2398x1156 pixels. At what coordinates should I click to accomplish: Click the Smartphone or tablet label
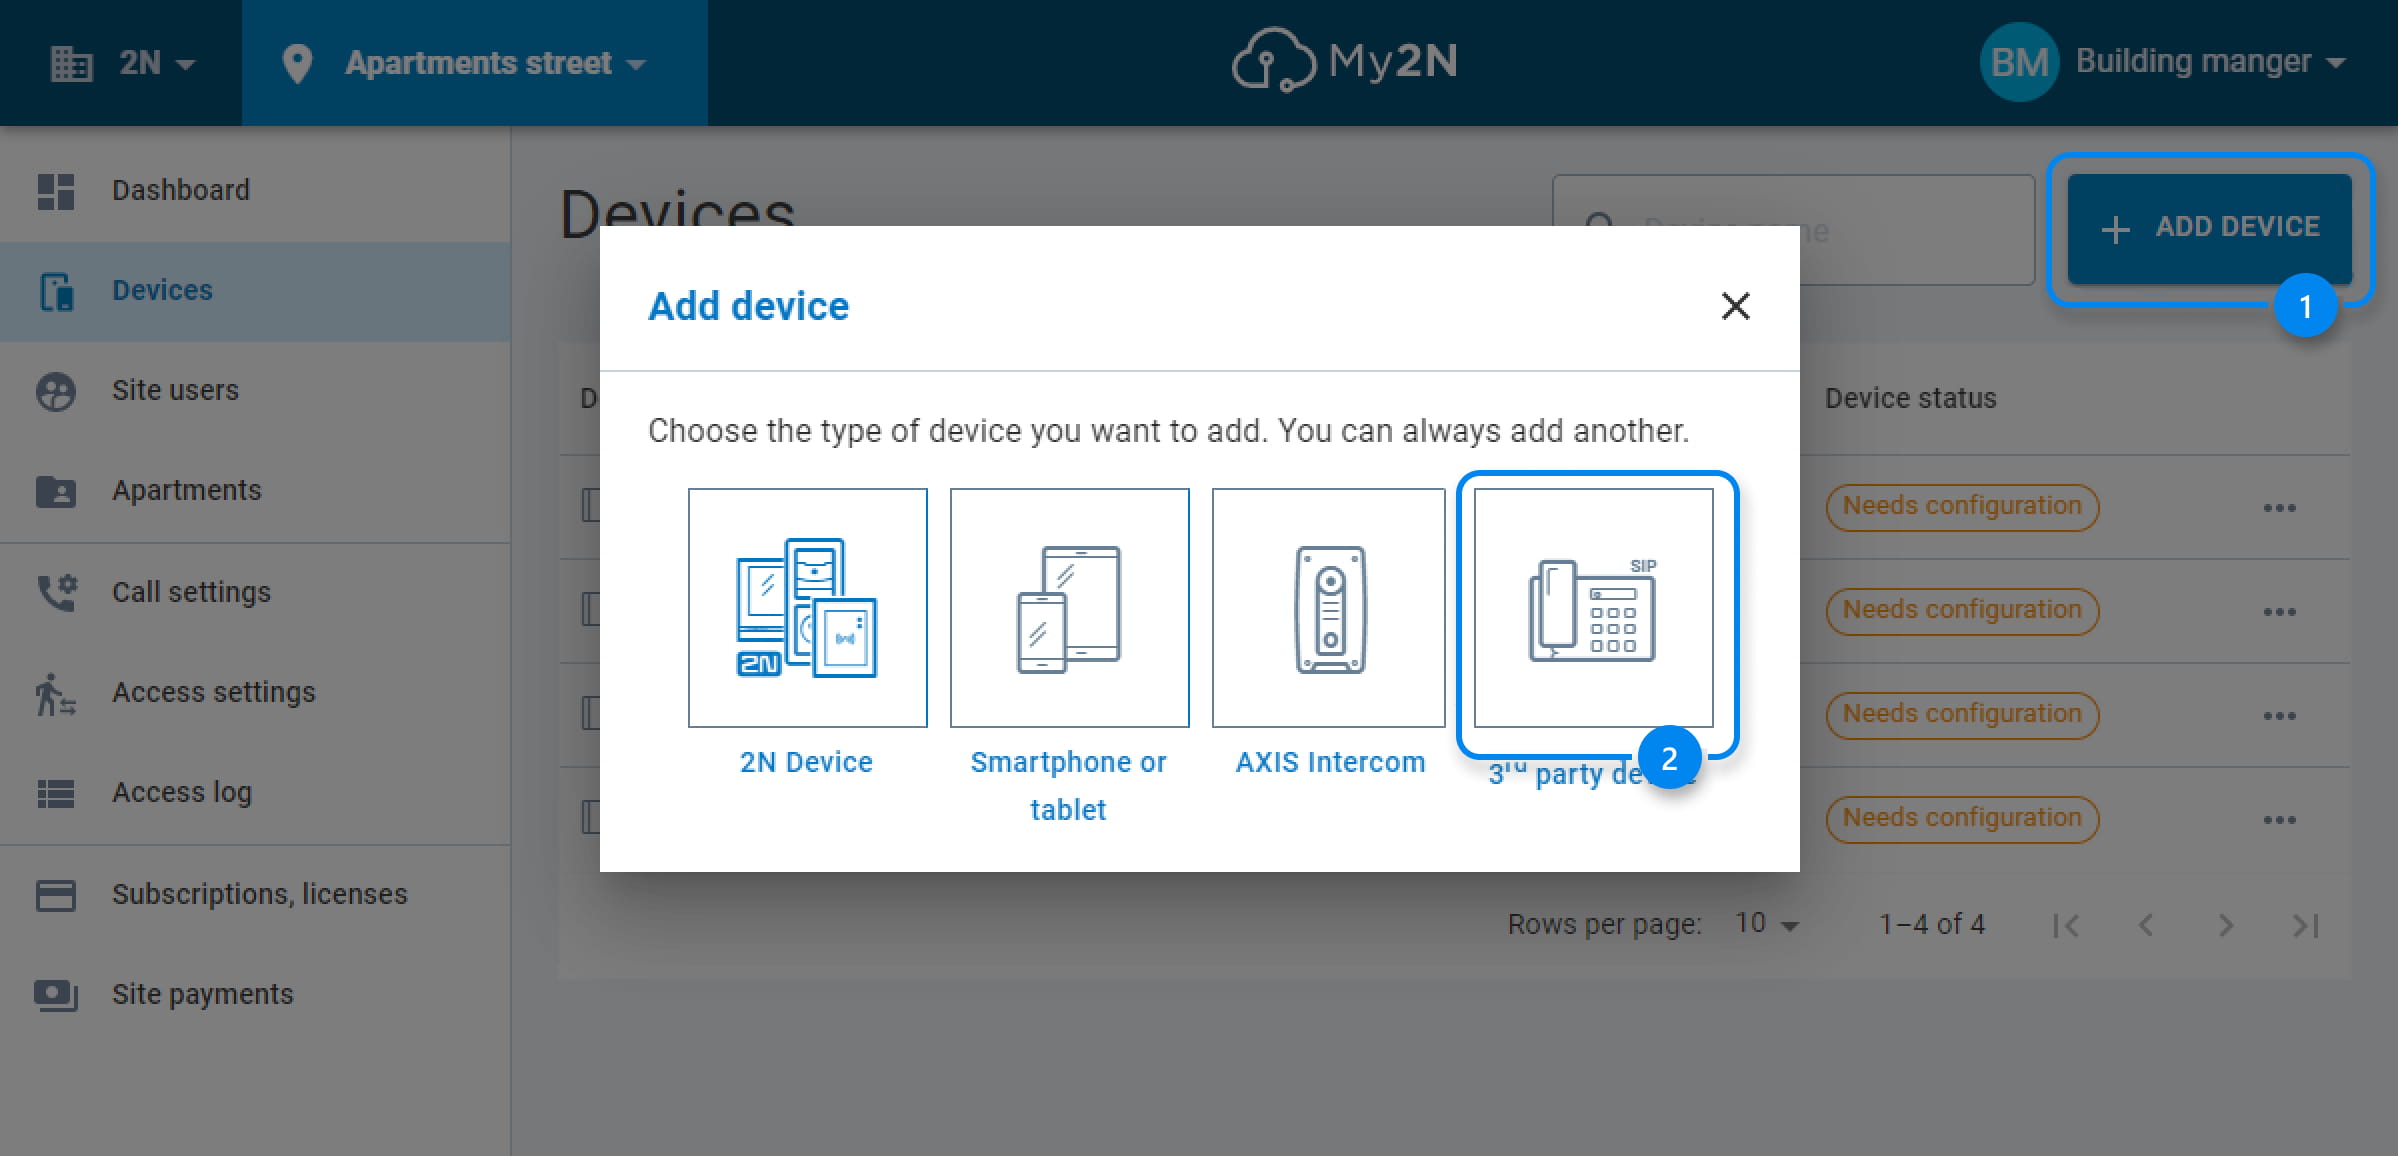(1068, 786)
